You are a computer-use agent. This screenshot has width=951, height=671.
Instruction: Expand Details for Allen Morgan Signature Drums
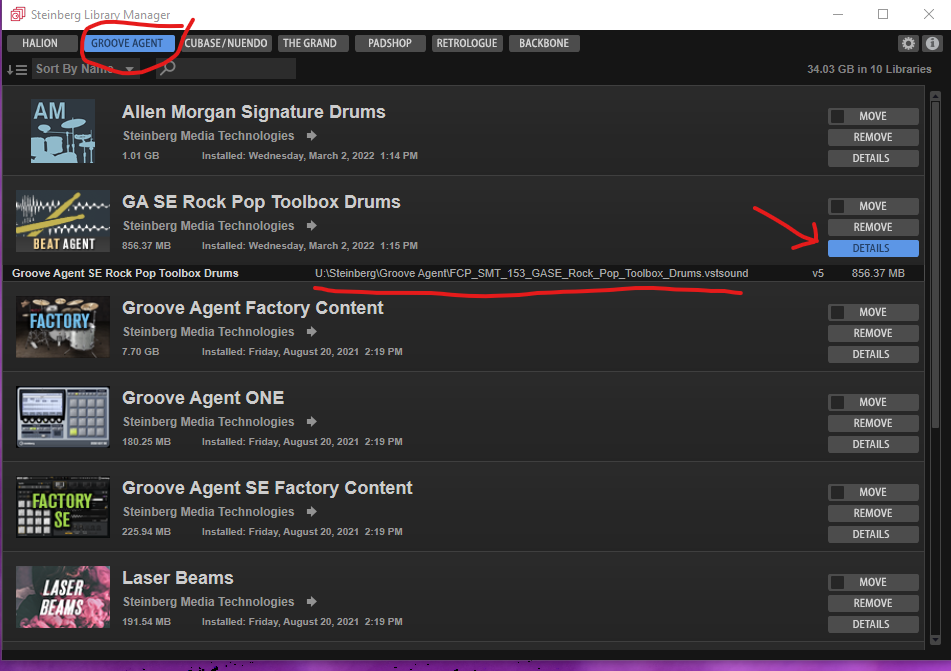coord(873,158)
